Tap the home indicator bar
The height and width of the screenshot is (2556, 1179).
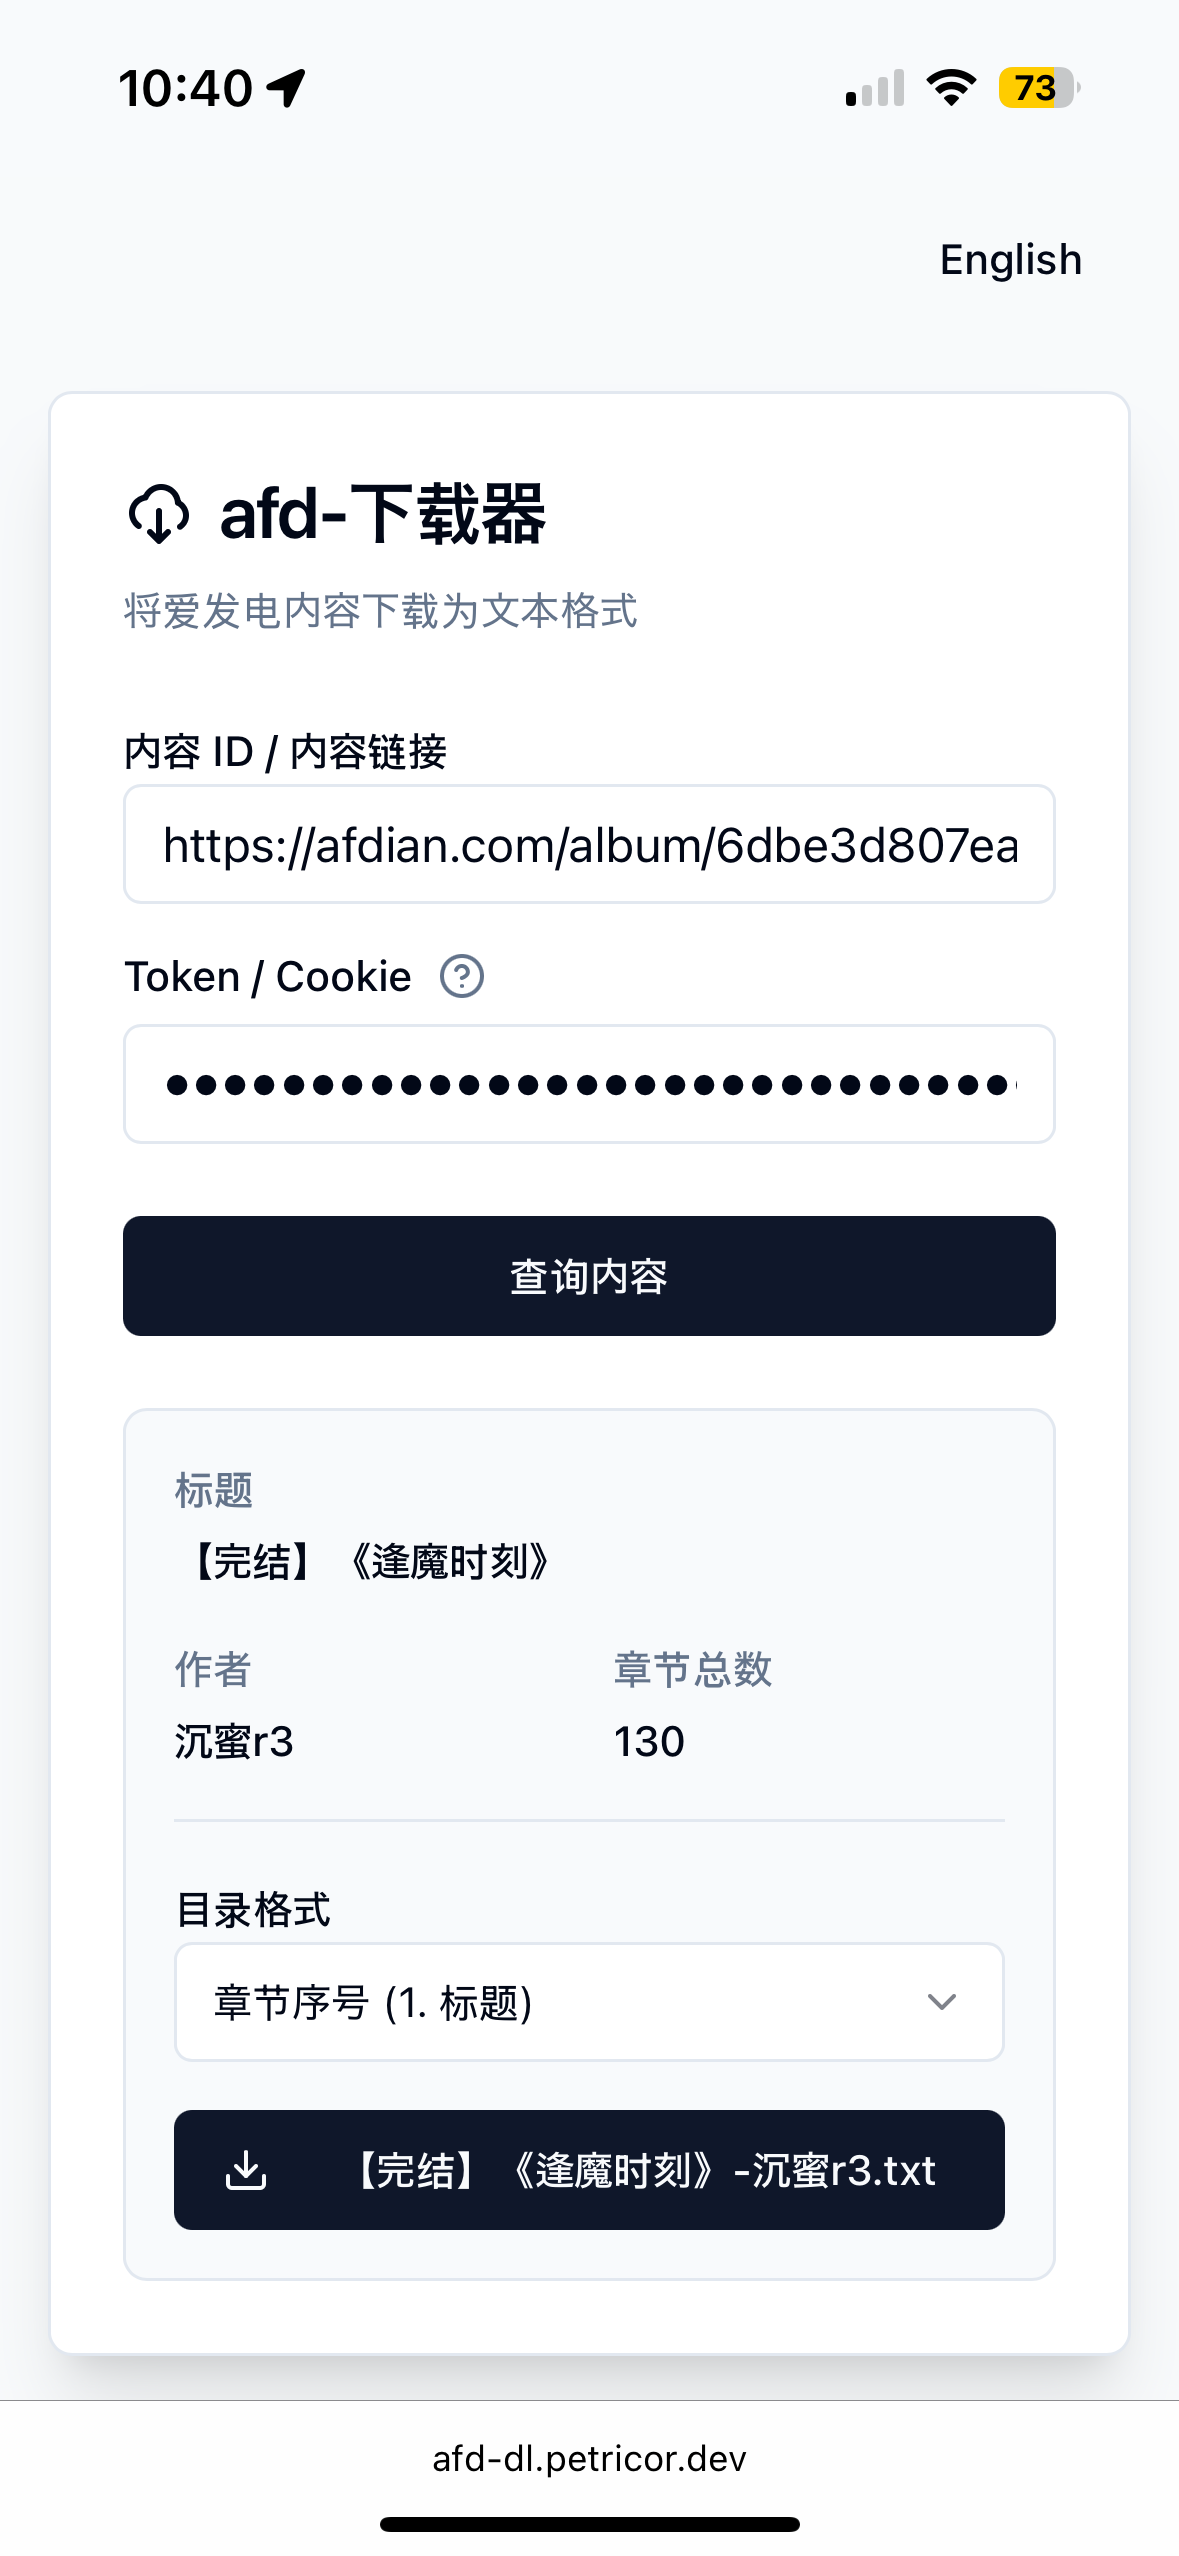click(589, 2524)
